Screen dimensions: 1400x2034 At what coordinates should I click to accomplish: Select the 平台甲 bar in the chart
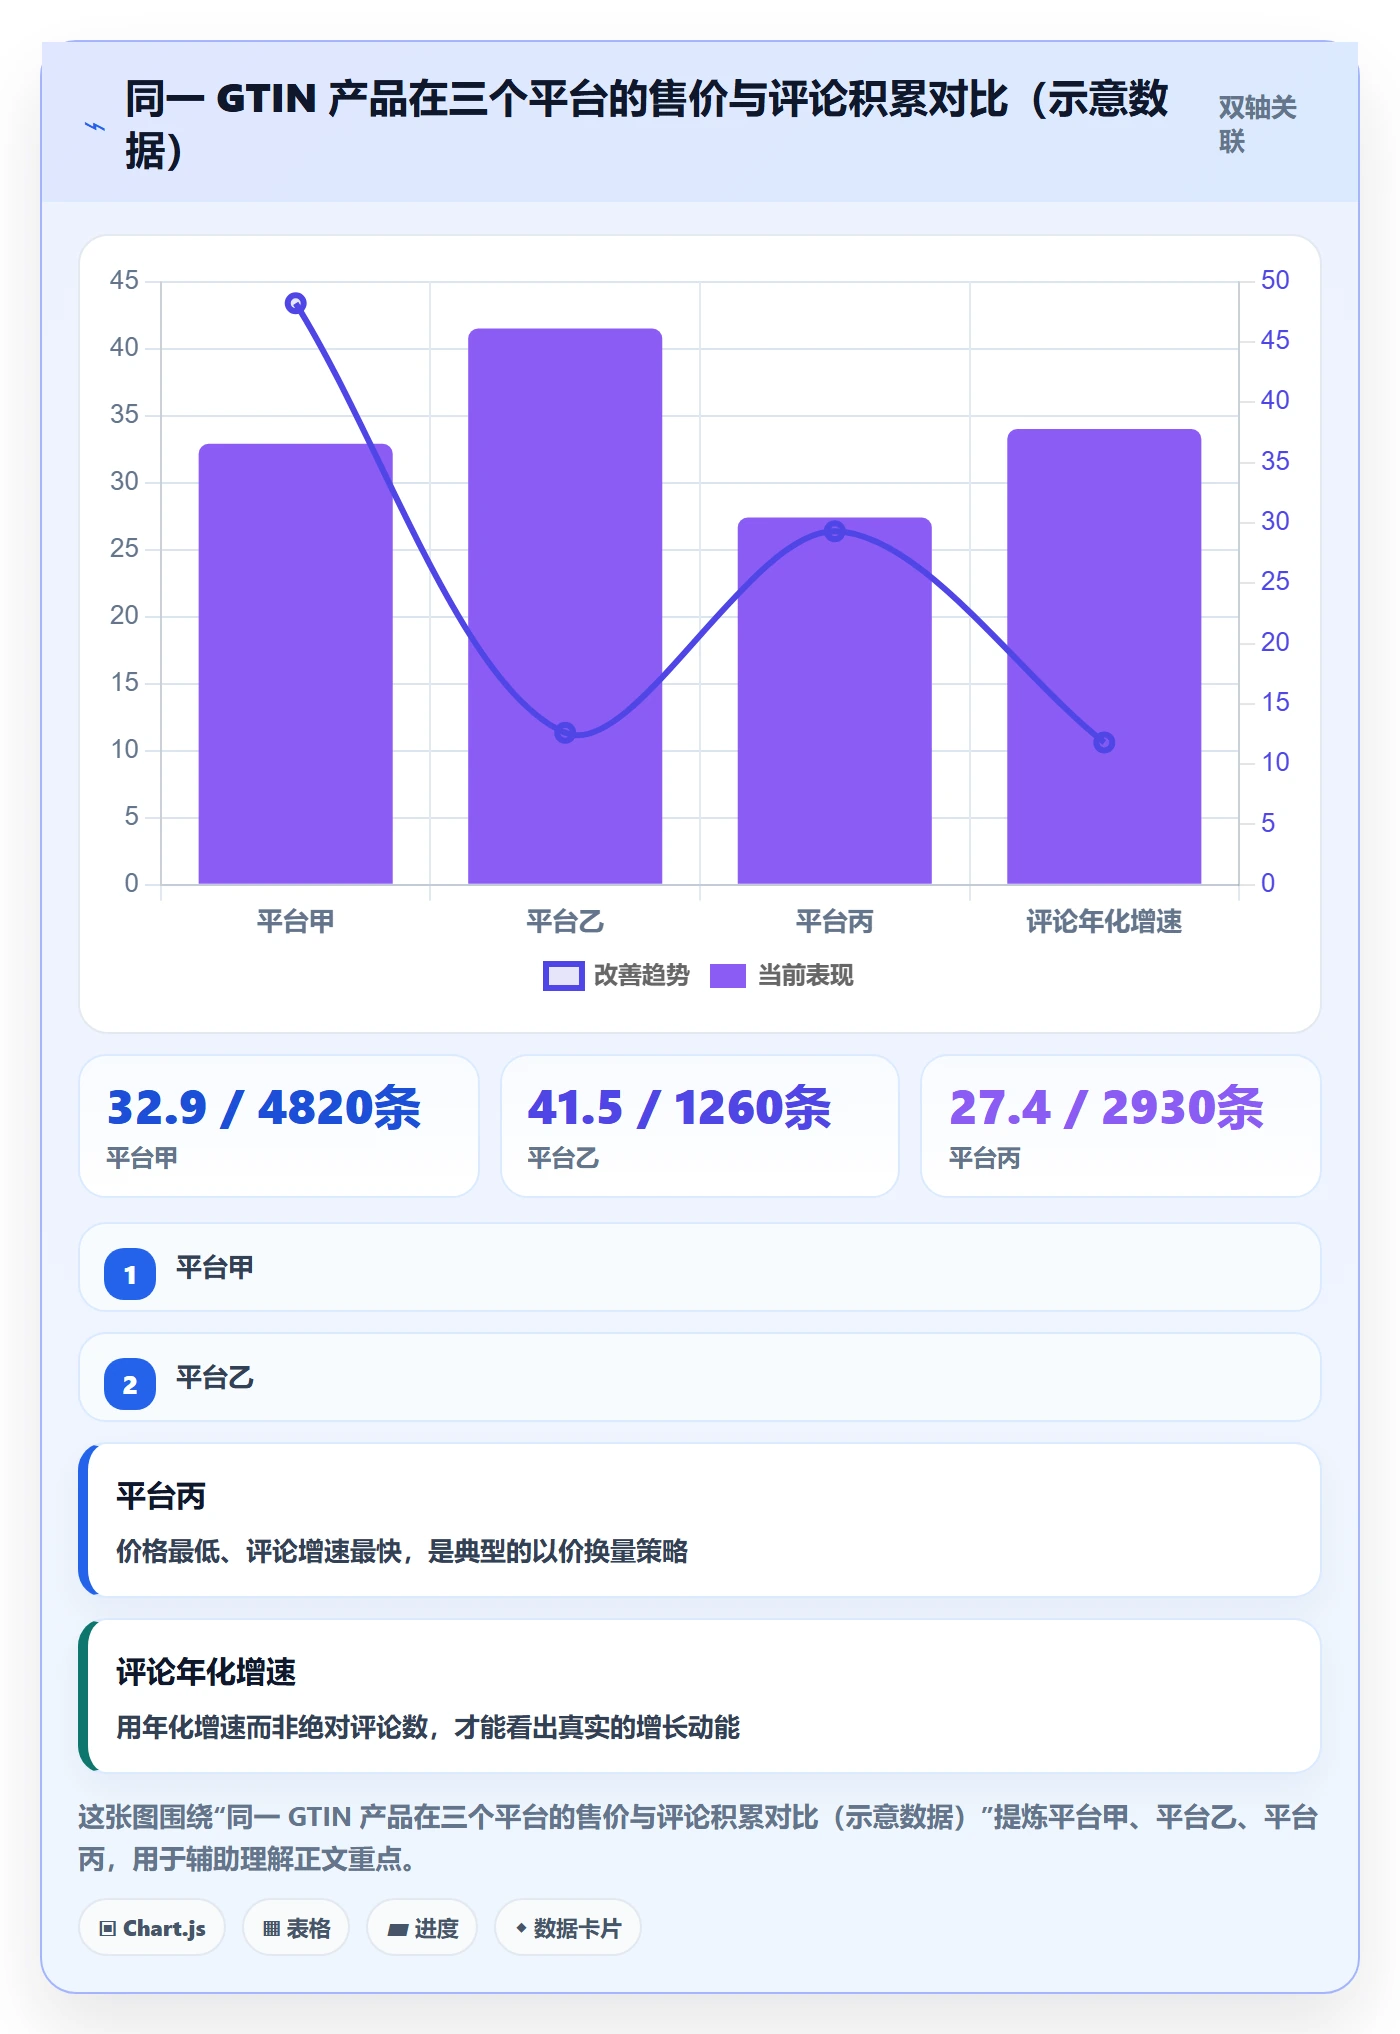click(295, 664)
